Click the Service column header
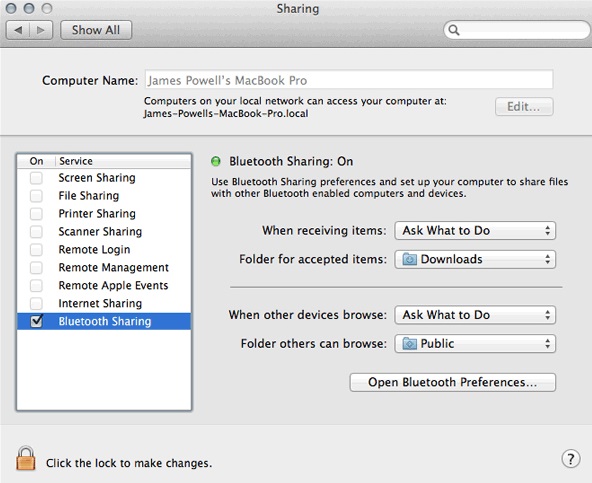592x483 pixels. pyautogui.click(x=124, y=161)
